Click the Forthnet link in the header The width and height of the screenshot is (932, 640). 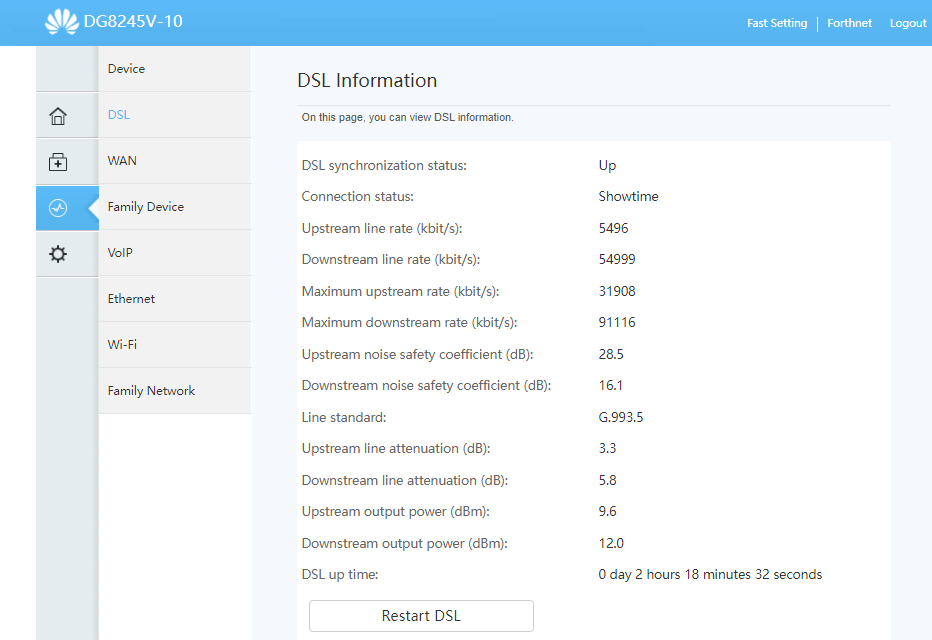point(849,23)
